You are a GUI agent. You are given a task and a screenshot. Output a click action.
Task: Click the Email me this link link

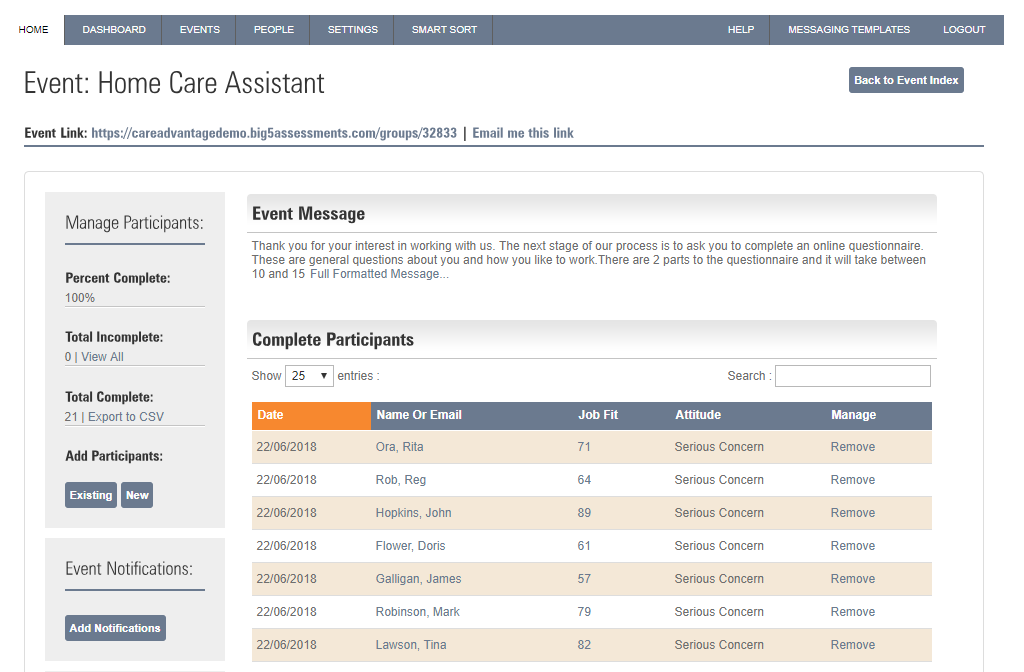(522, 133)
